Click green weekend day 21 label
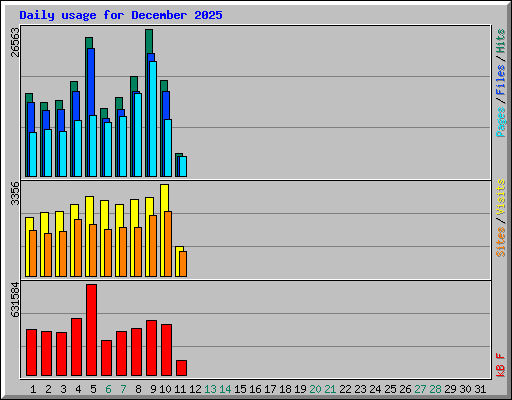The height and width of the screenshot is (400, 512). (x=330, y=389)
